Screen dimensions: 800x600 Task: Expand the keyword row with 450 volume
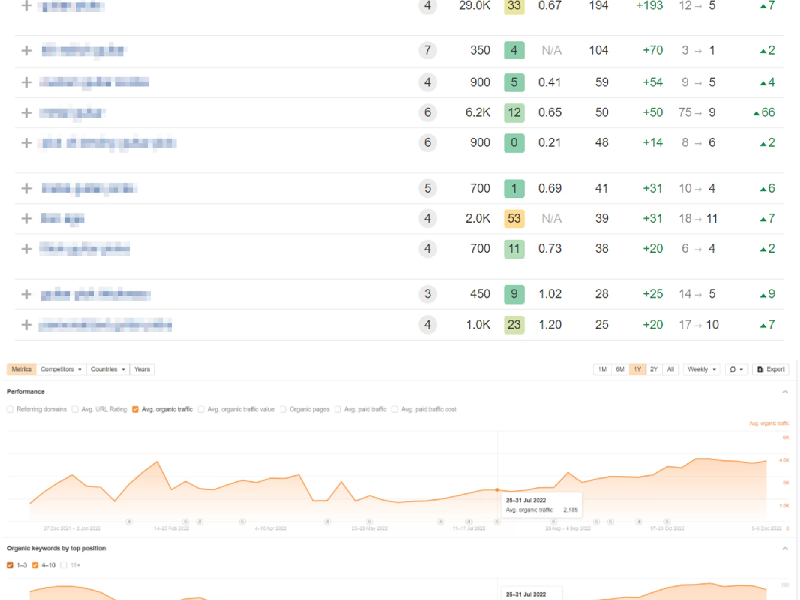(x=27, y=294)
